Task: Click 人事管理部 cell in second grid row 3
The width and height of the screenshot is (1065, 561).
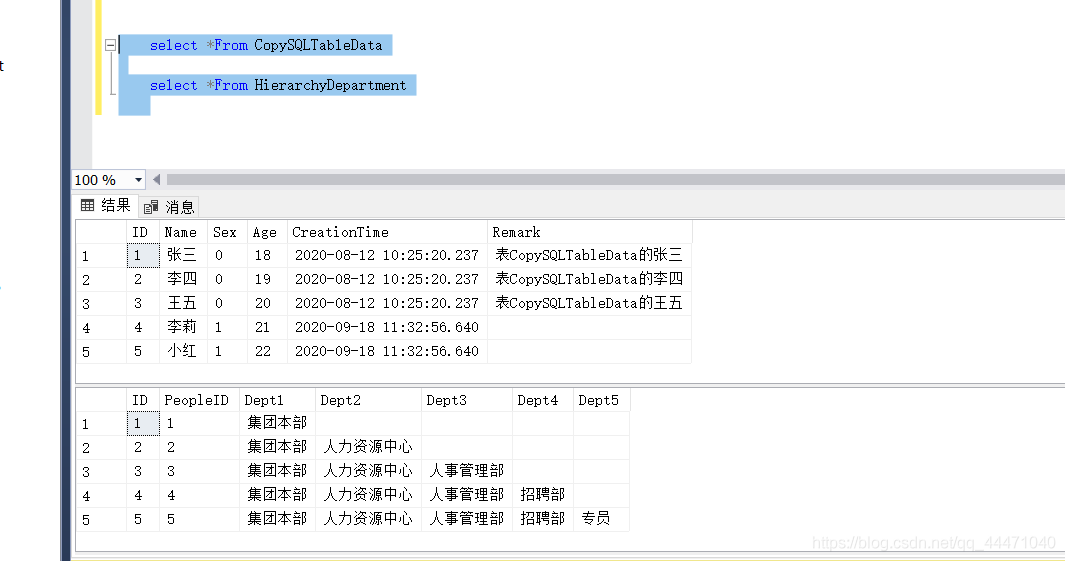Action: pos(467,471)
